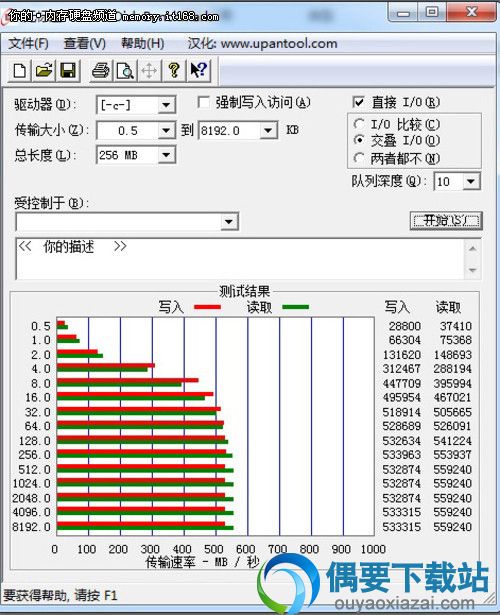
Task: Open a saved benchmark file icon
Action: [x=44, y=71]
